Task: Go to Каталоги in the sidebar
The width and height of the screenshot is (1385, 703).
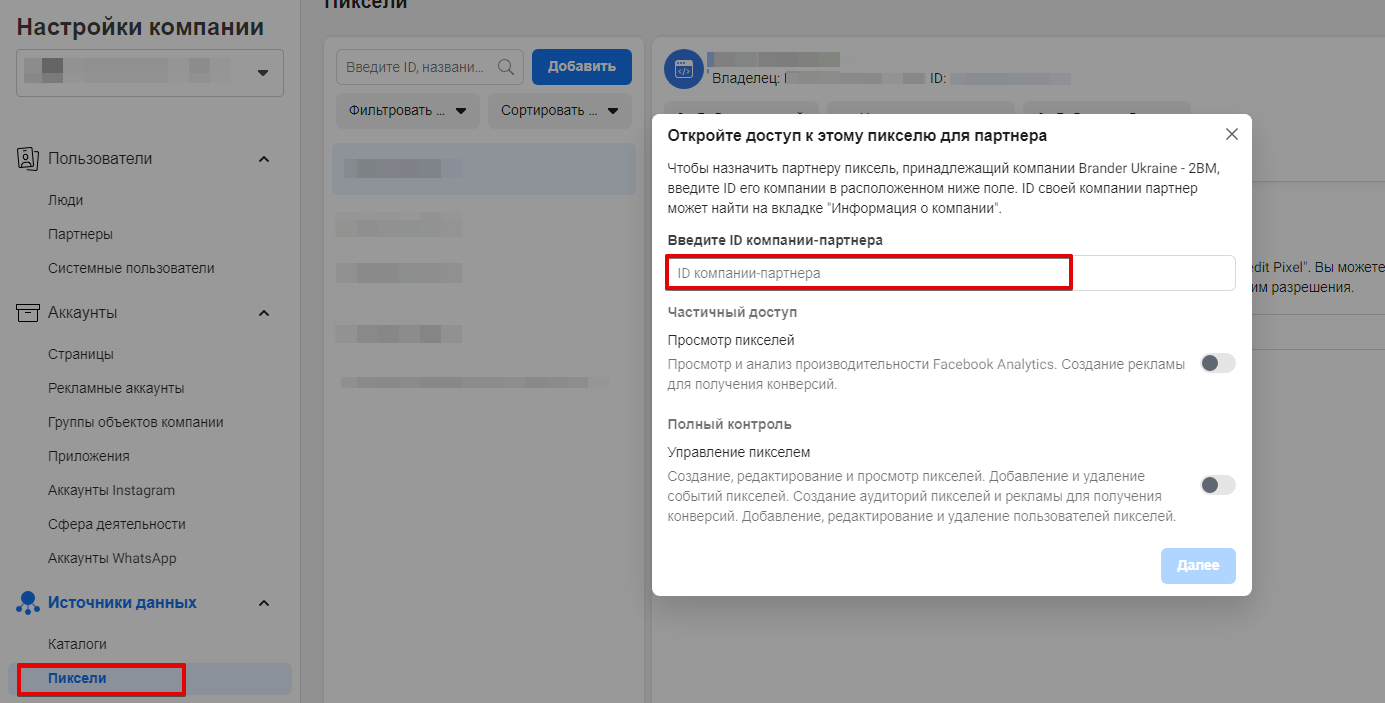Action: (77, 644)
